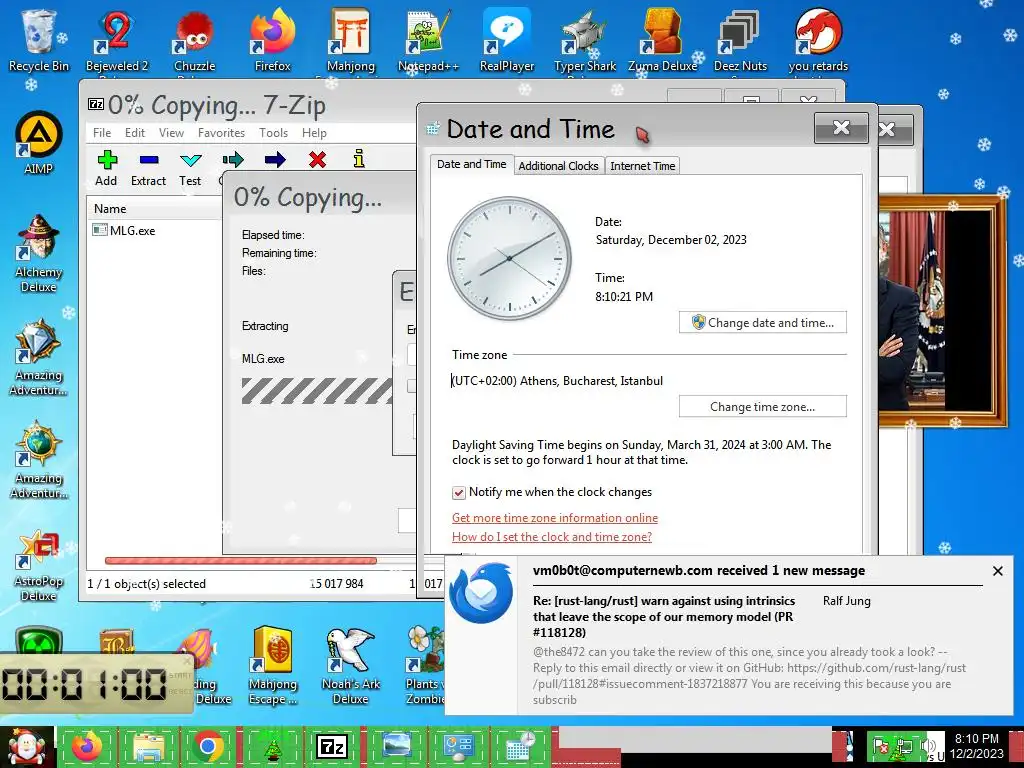Open the Recycle Bin desktop icon
The image size is (1024, 768).
(39, 40)
